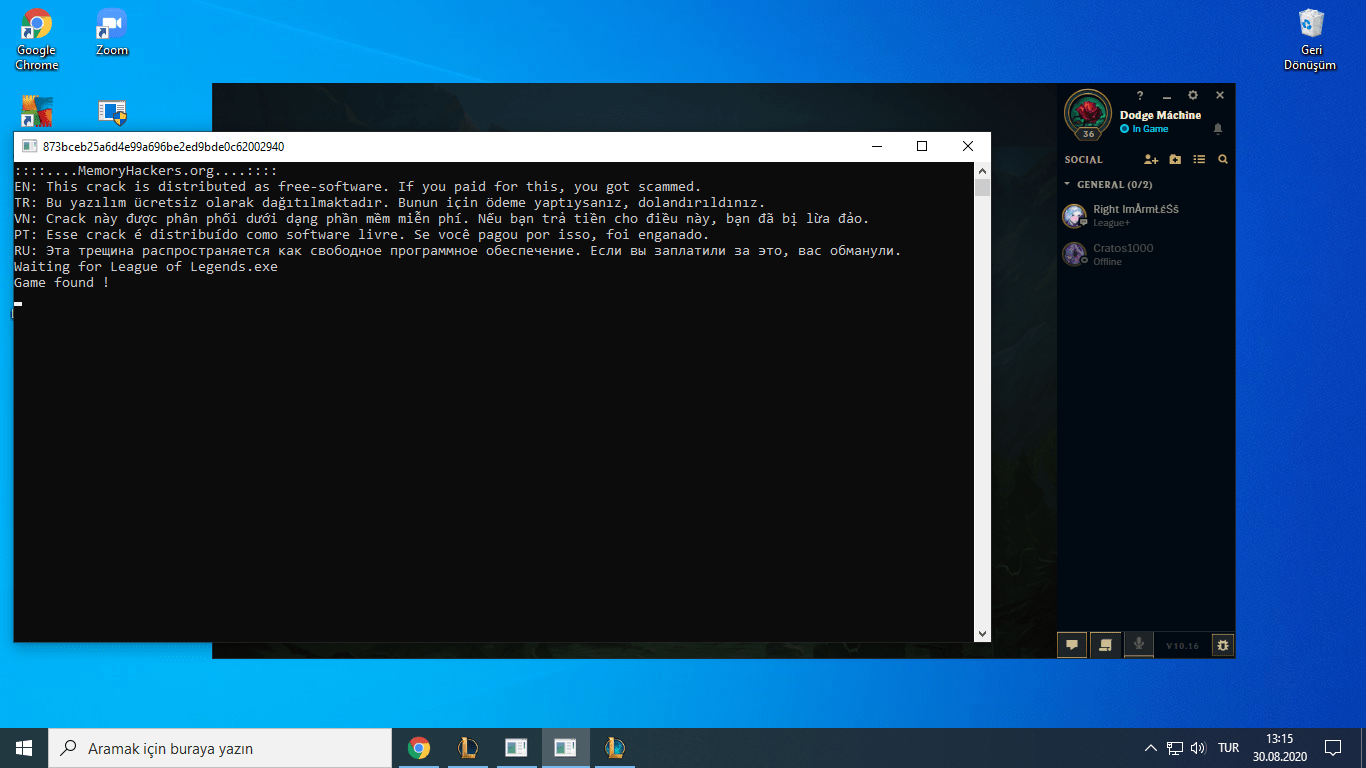Click the console scrollbar up arrow
This screenshot has height=768, width=1366.
point(982,171)
